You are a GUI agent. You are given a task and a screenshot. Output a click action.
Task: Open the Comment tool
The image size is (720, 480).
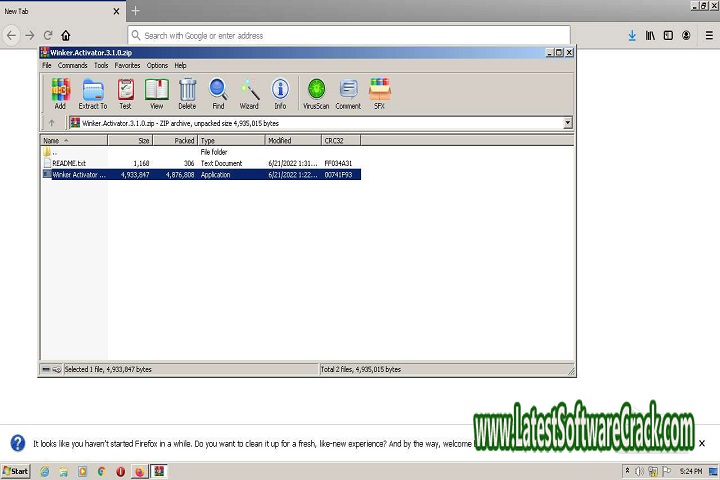point(348,94)
